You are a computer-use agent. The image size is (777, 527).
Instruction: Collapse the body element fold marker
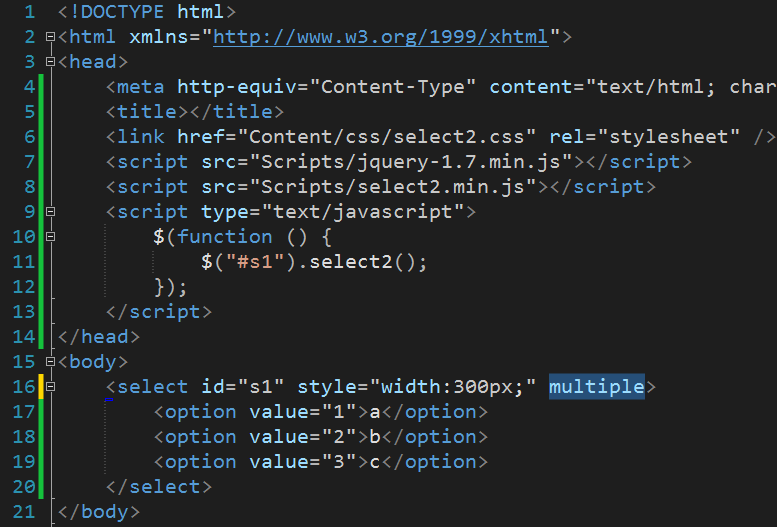tap(50, 361)
